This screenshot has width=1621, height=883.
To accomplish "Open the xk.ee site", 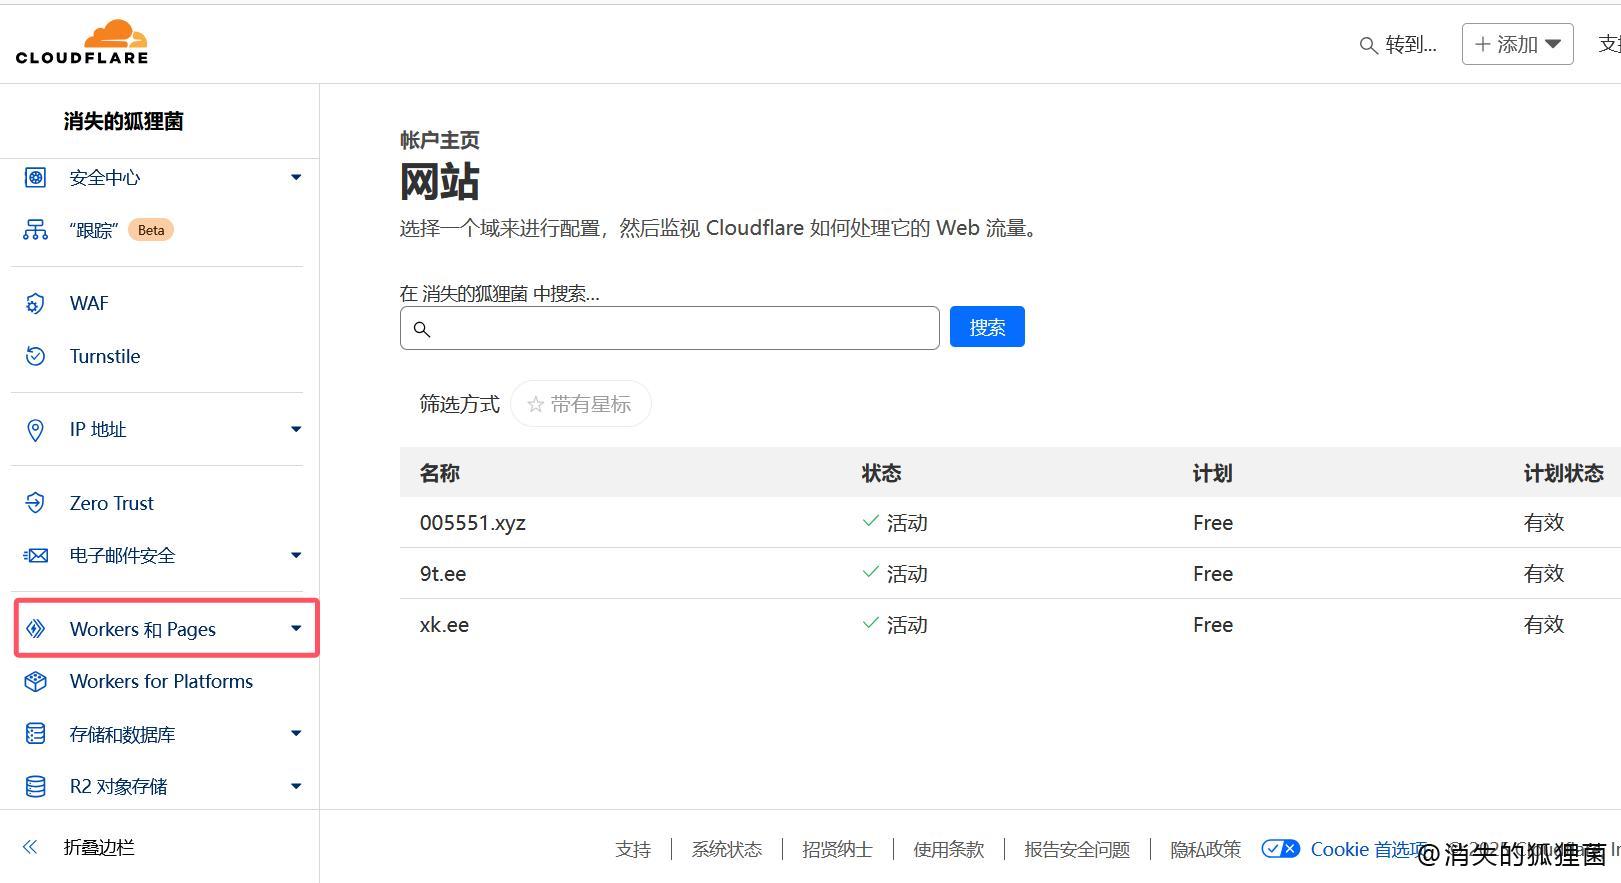I will click(x=444, y=624).
